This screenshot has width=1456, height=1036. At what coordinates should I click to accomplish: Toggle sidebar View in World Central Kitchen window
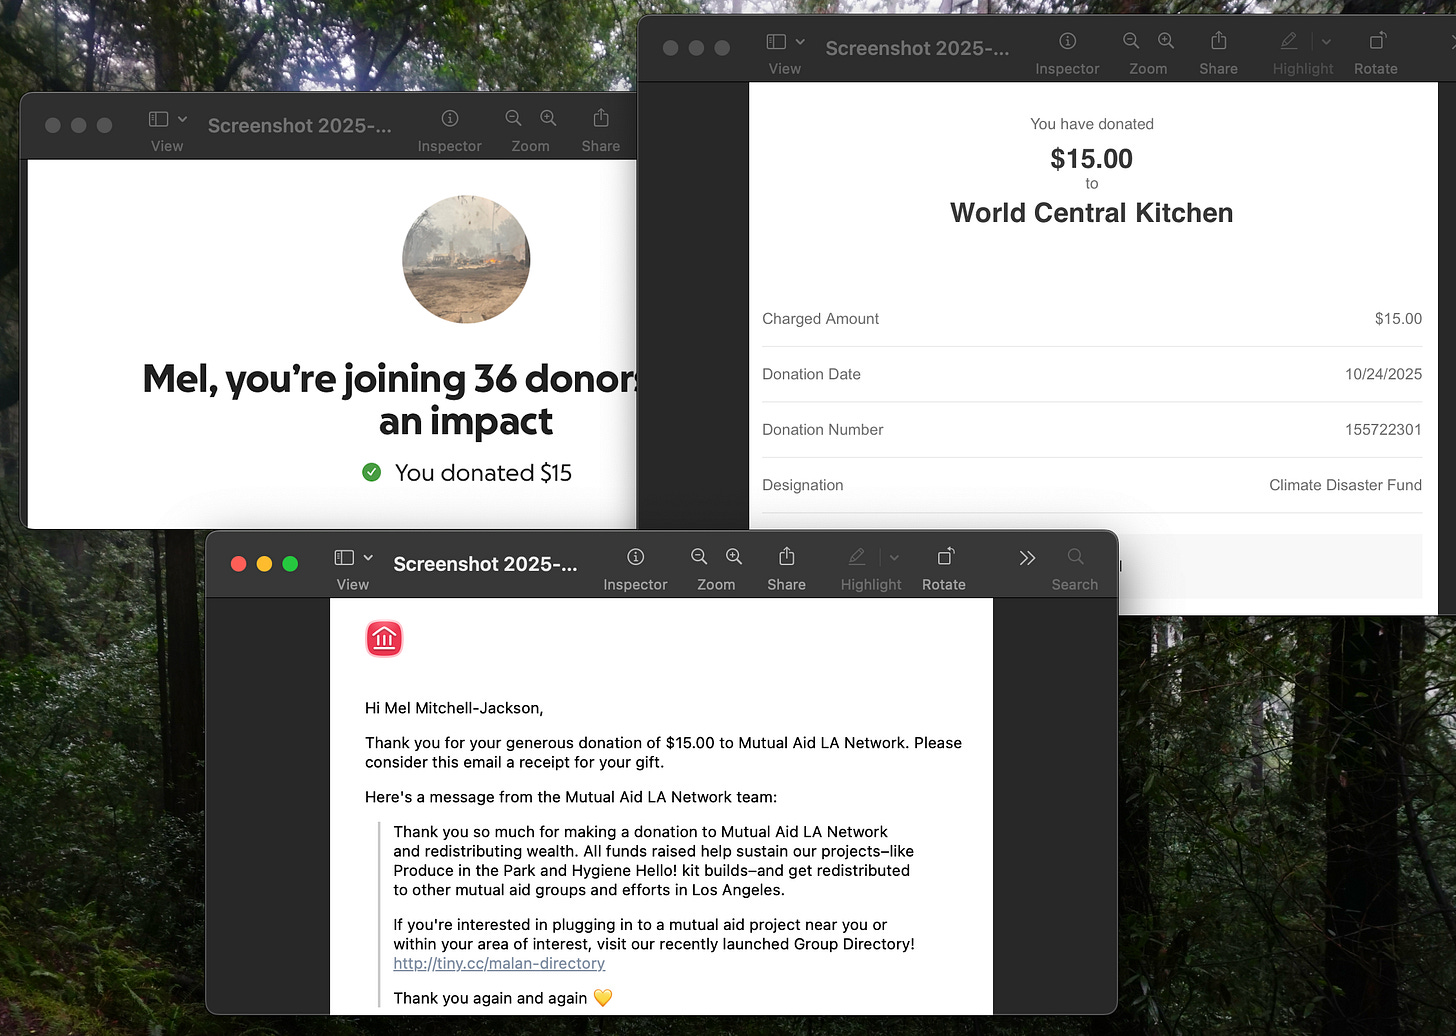[x=776, y=41]
